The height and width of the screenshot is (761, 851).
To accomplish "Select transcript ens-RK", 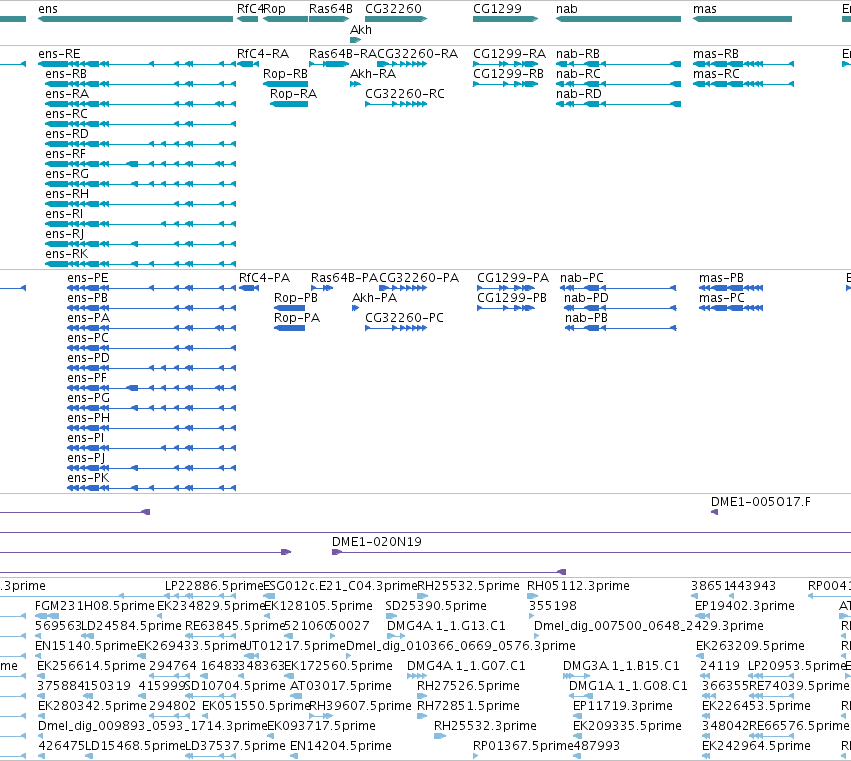I will pos(141,264).
